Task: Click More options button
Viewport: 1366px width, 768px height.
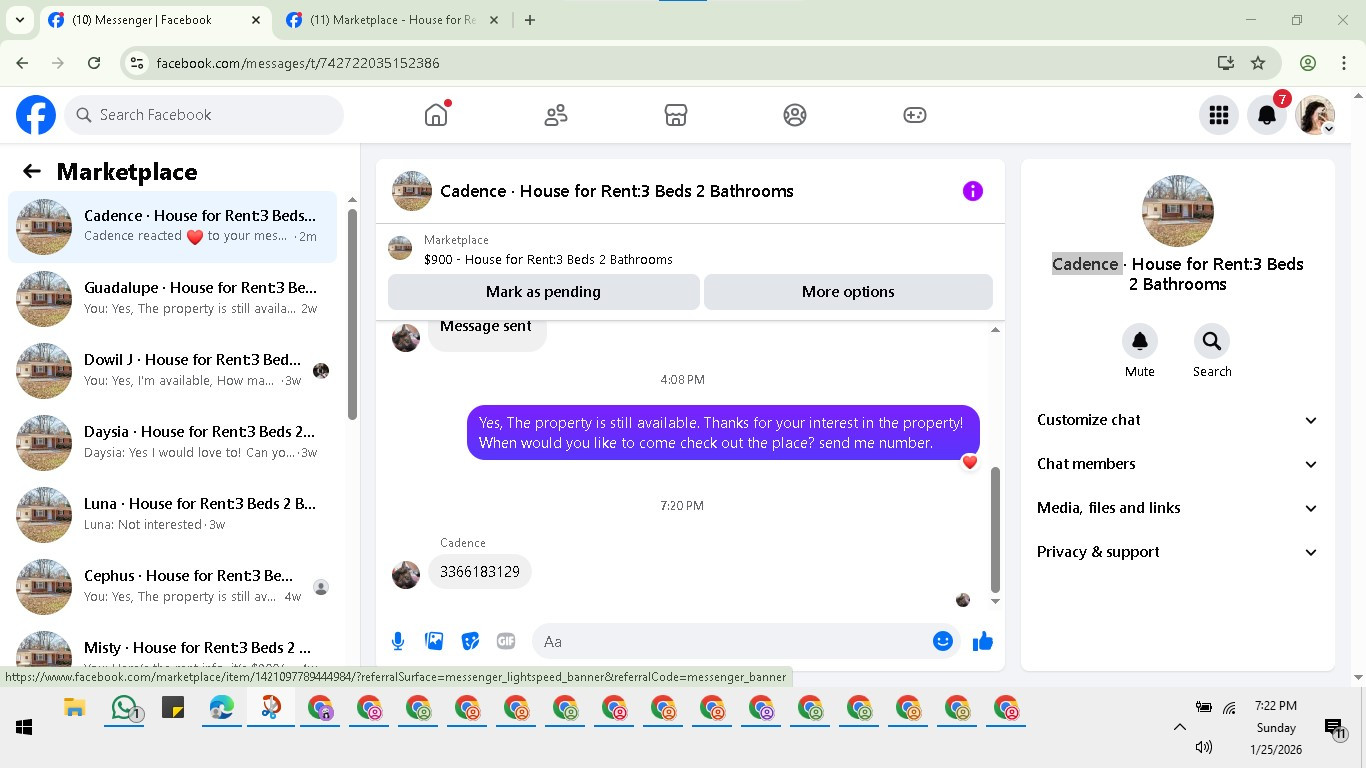Action: click(848, 292)
